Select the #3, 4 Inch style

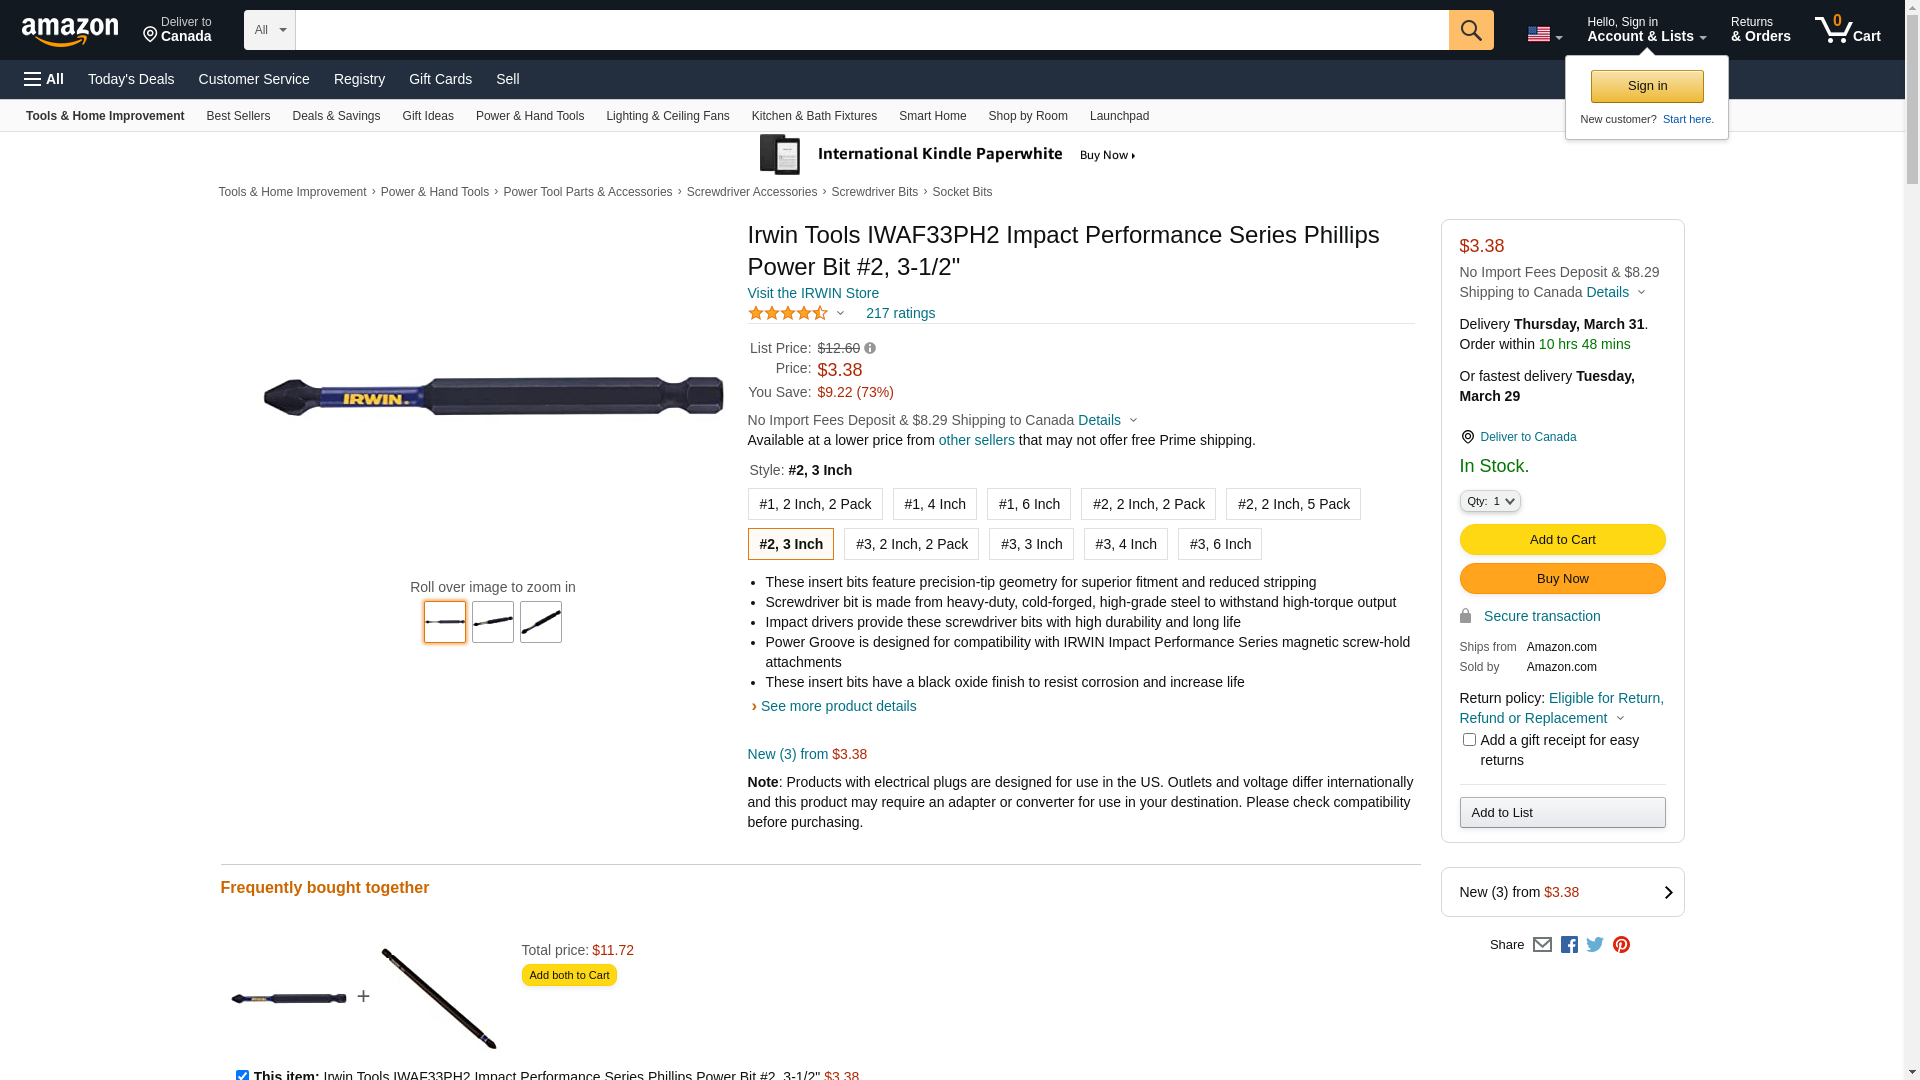[1125, 544]
